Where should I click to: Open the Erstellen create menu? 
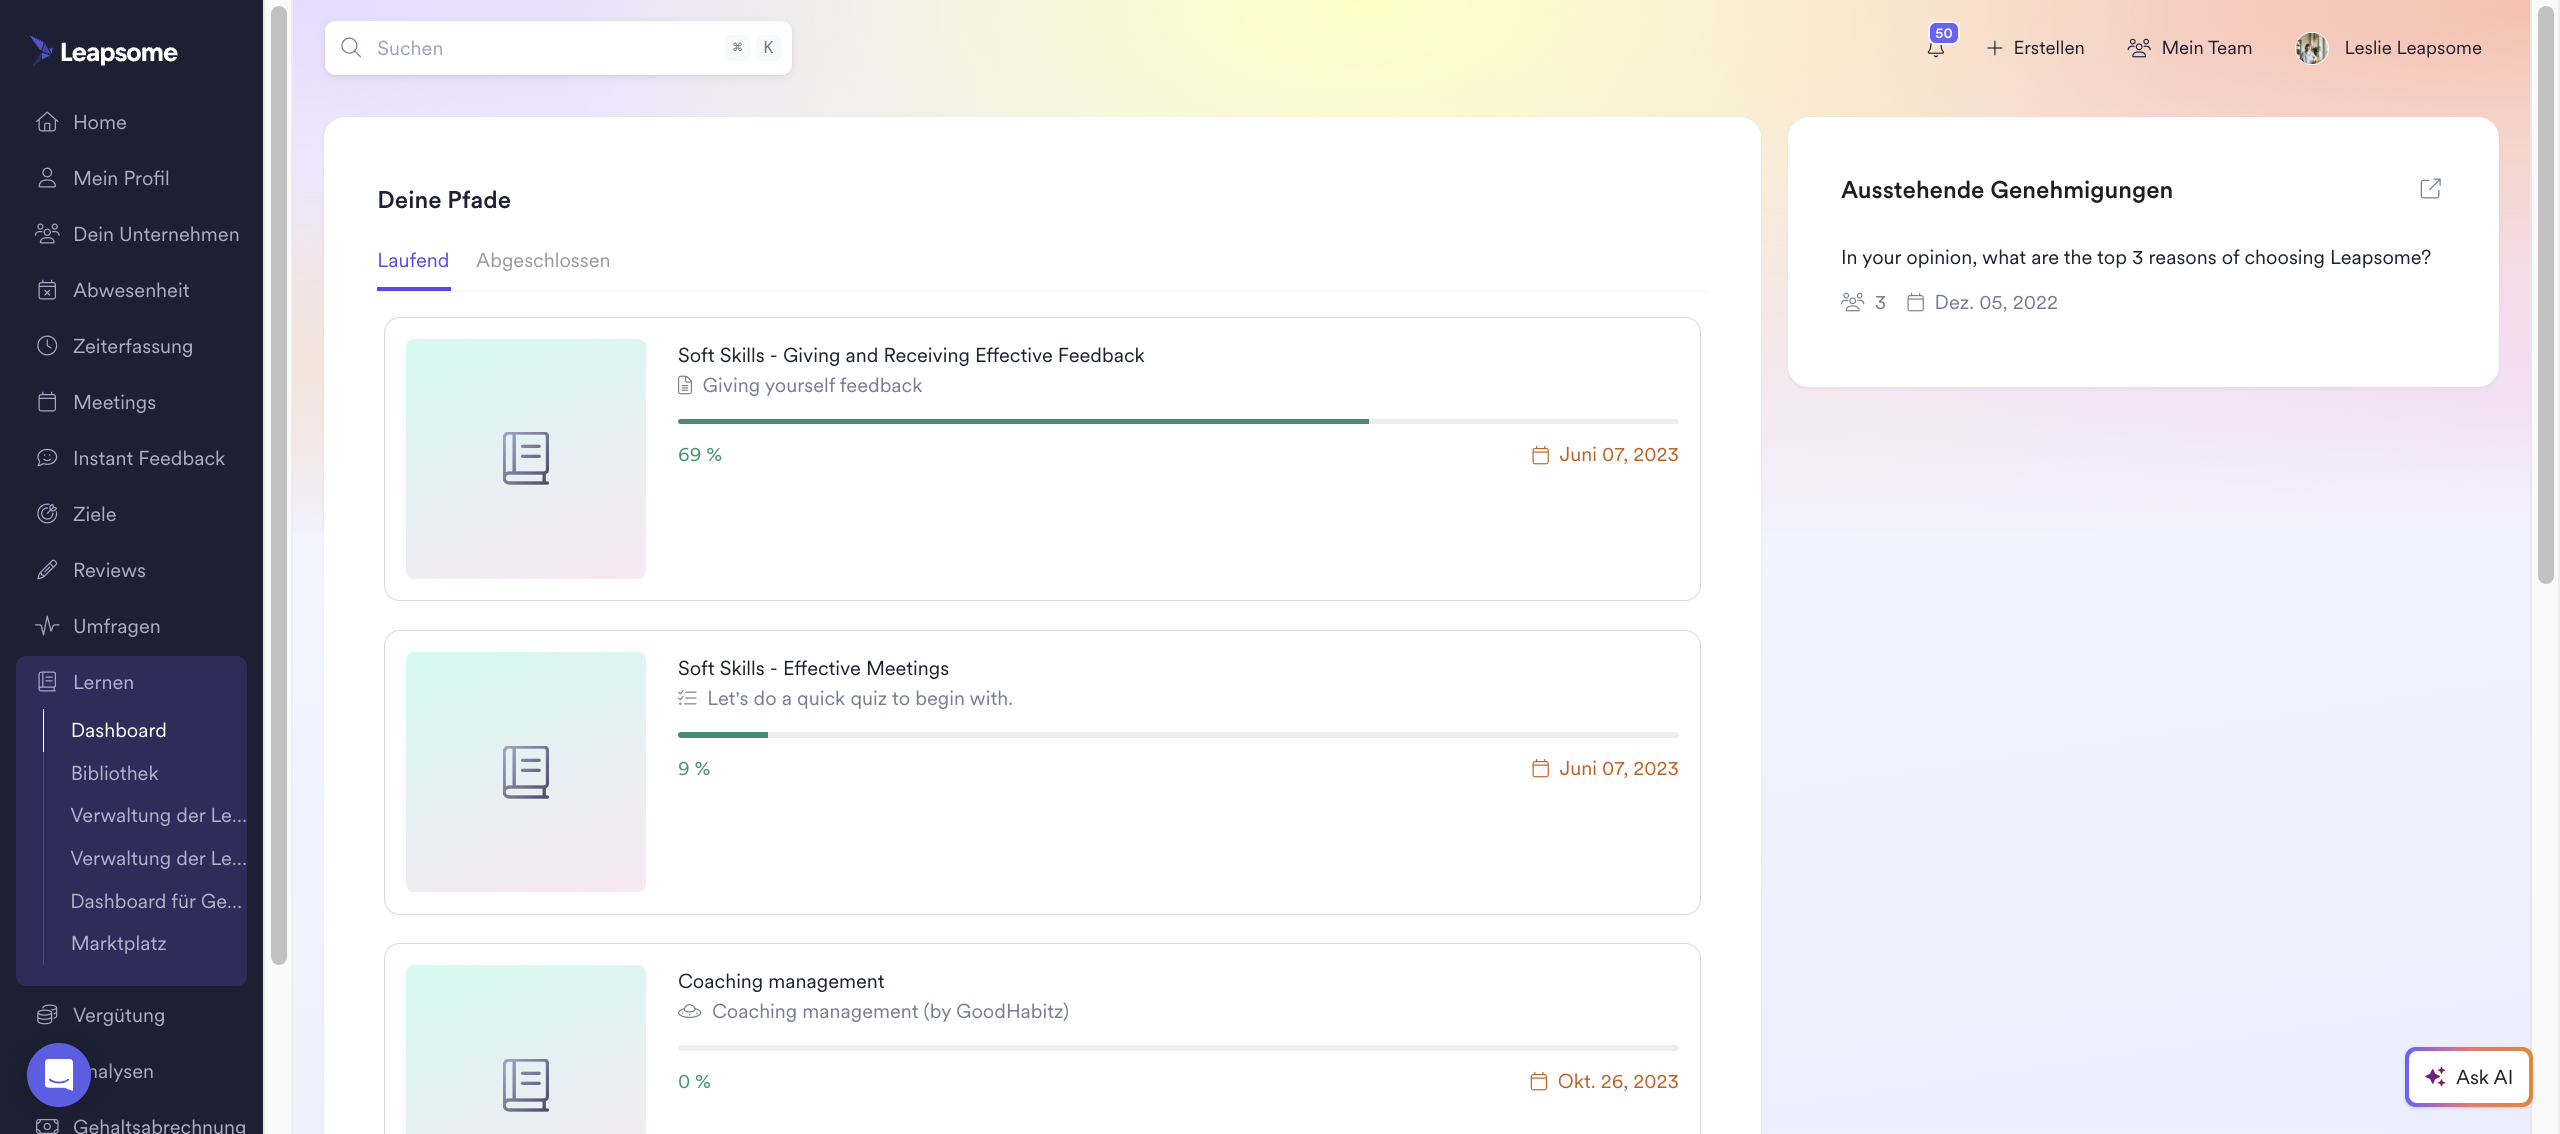[x=2035, y=48]
